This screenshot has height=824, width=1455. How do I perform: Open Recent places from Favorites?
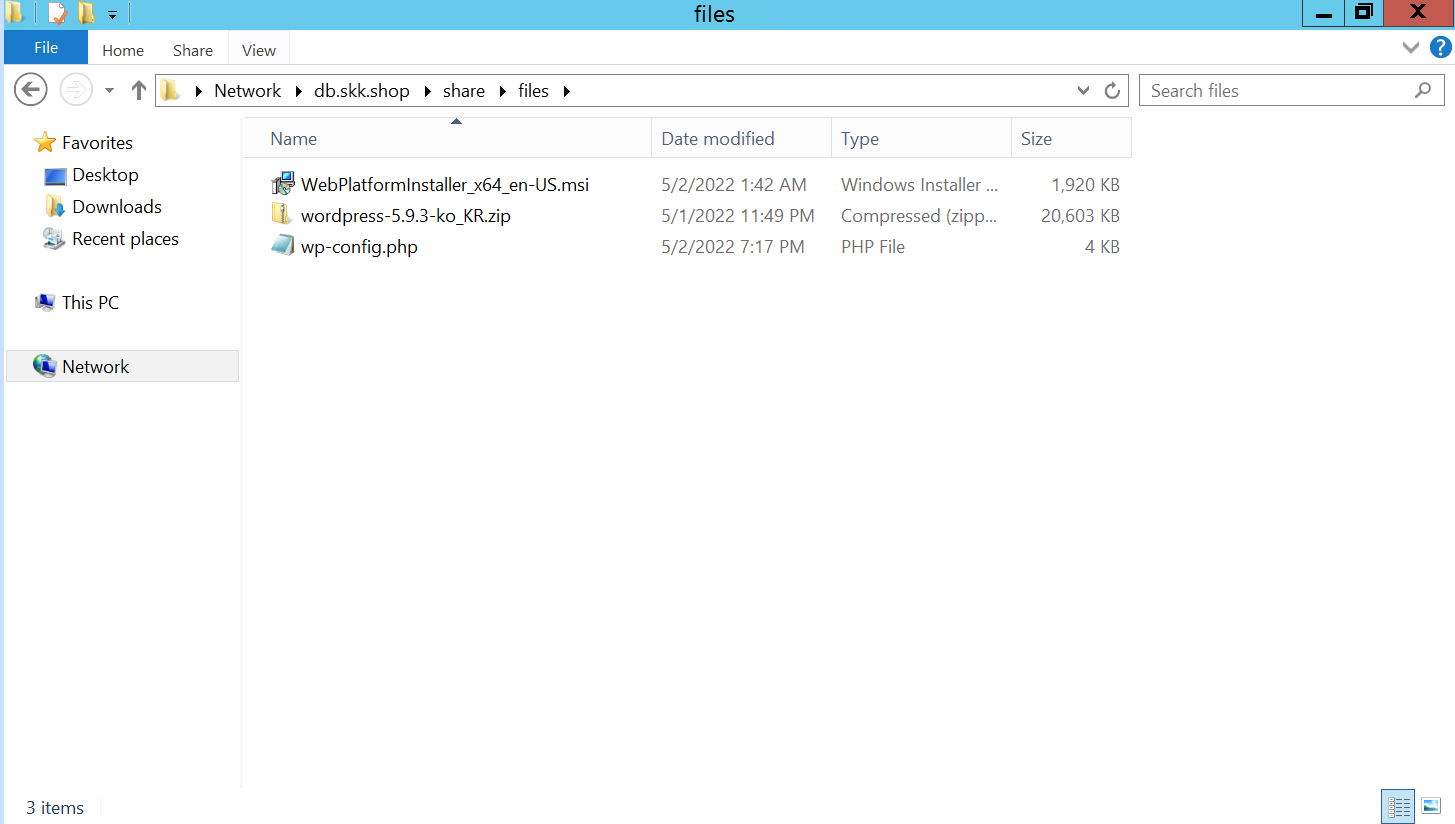point(125,238)
